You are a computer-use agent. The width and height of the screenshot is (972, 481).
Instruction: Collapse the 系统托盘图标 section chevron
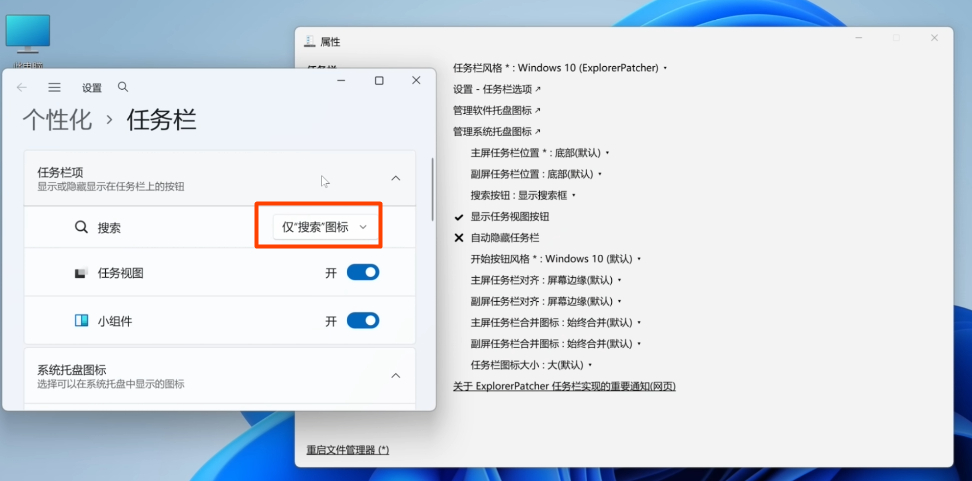tap(395, 376)
